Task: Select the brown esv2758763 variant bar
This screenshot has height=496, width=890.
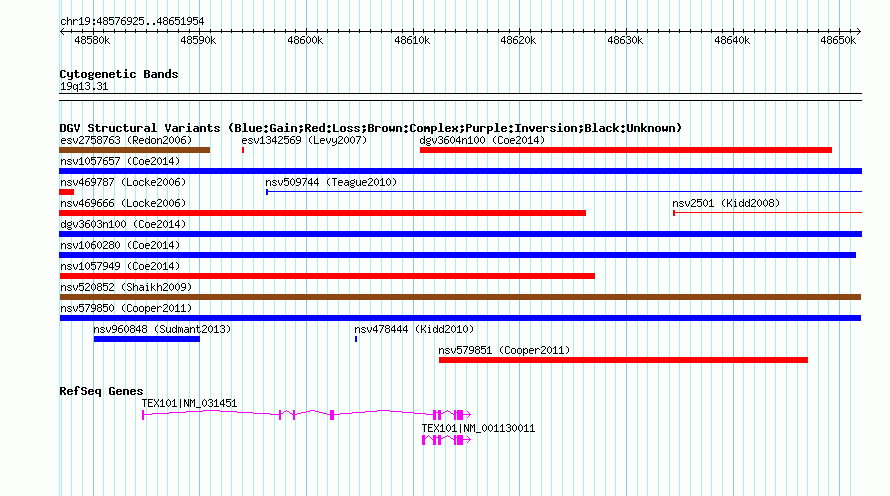Action: pos(135,150)
